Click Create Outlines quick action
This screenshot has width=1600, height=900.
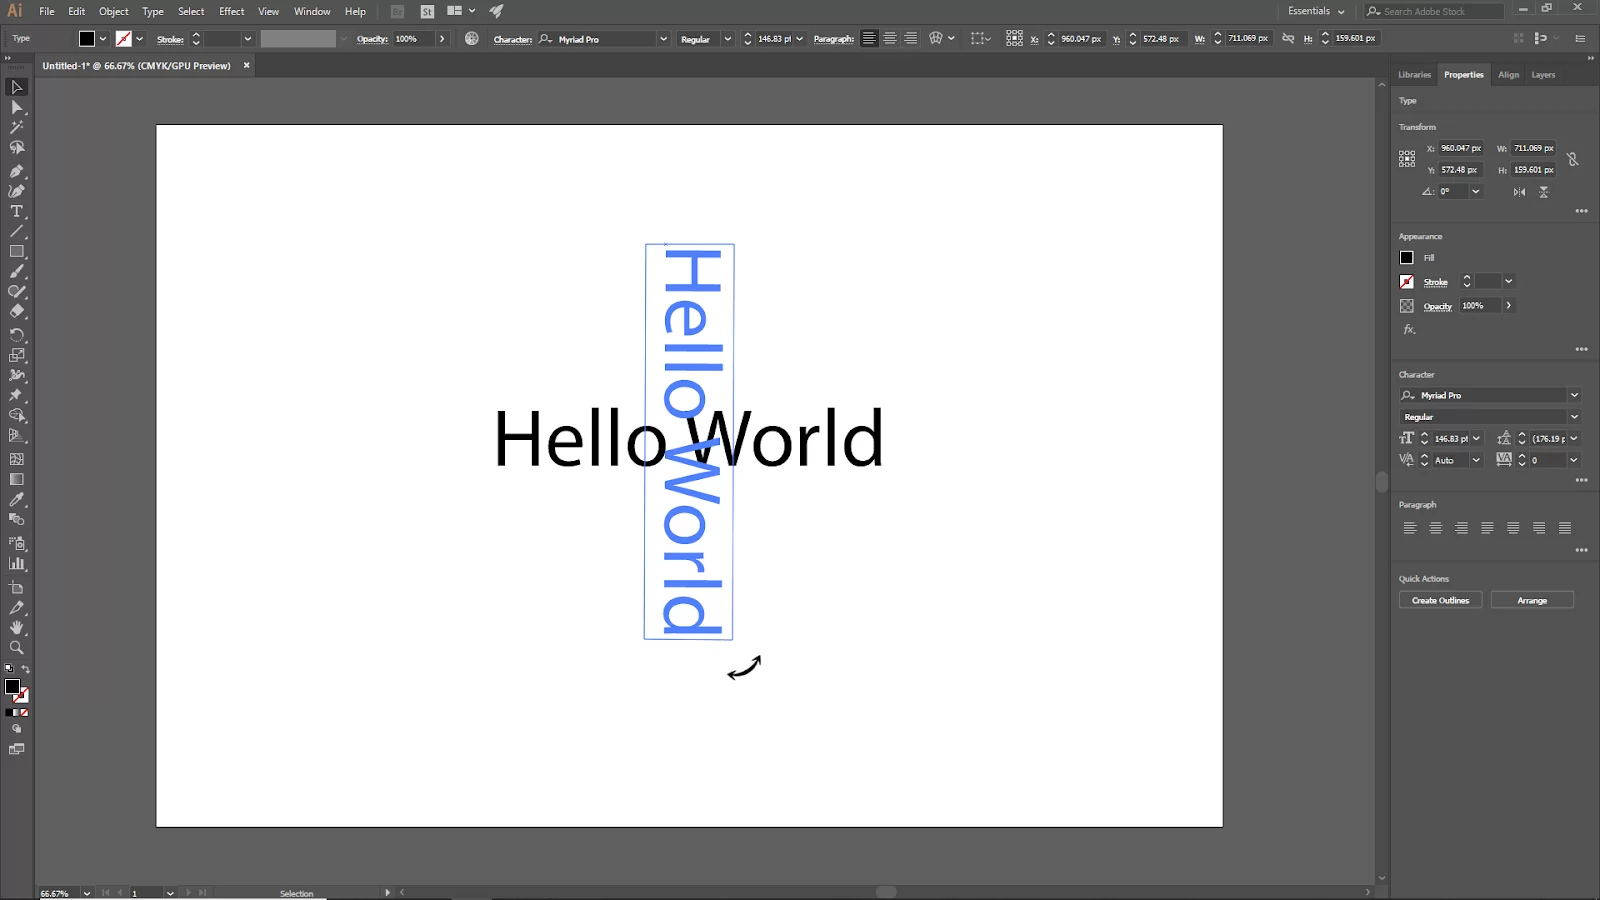[1440, 600]
